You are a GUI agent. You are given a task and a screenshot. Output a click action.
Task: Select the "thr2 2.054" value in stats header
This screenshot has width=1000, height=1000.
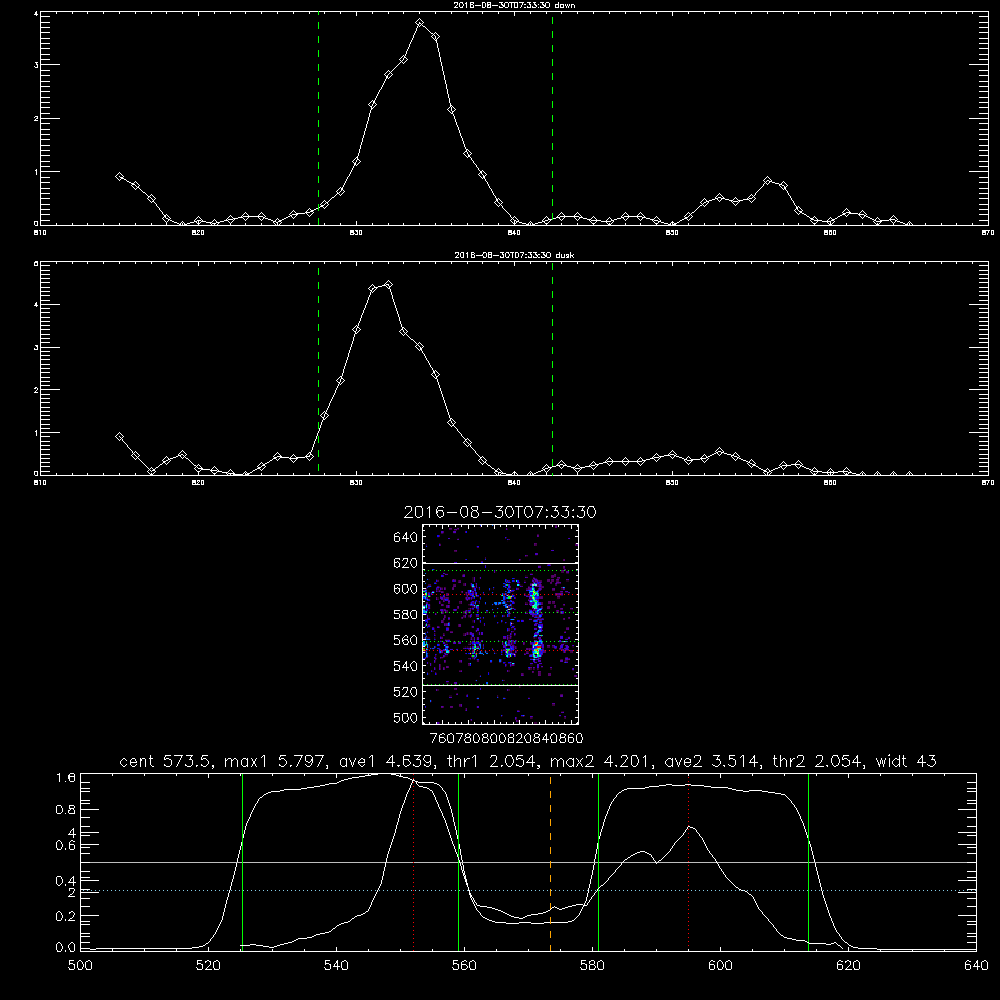[818, 761]
